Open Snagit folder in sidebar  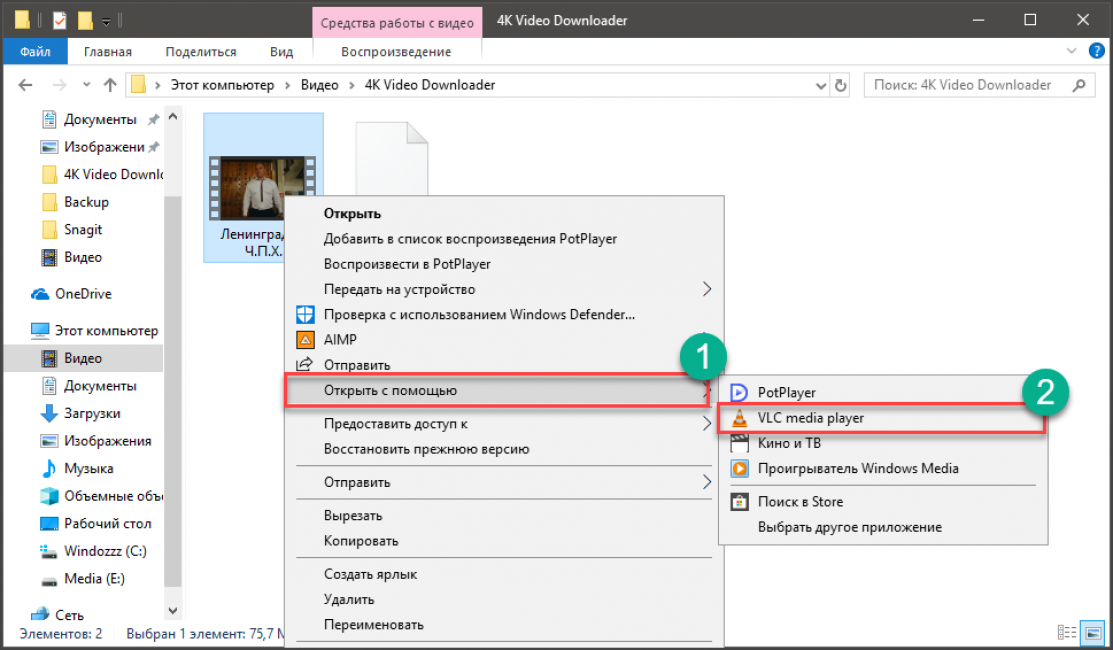(83, 230)
